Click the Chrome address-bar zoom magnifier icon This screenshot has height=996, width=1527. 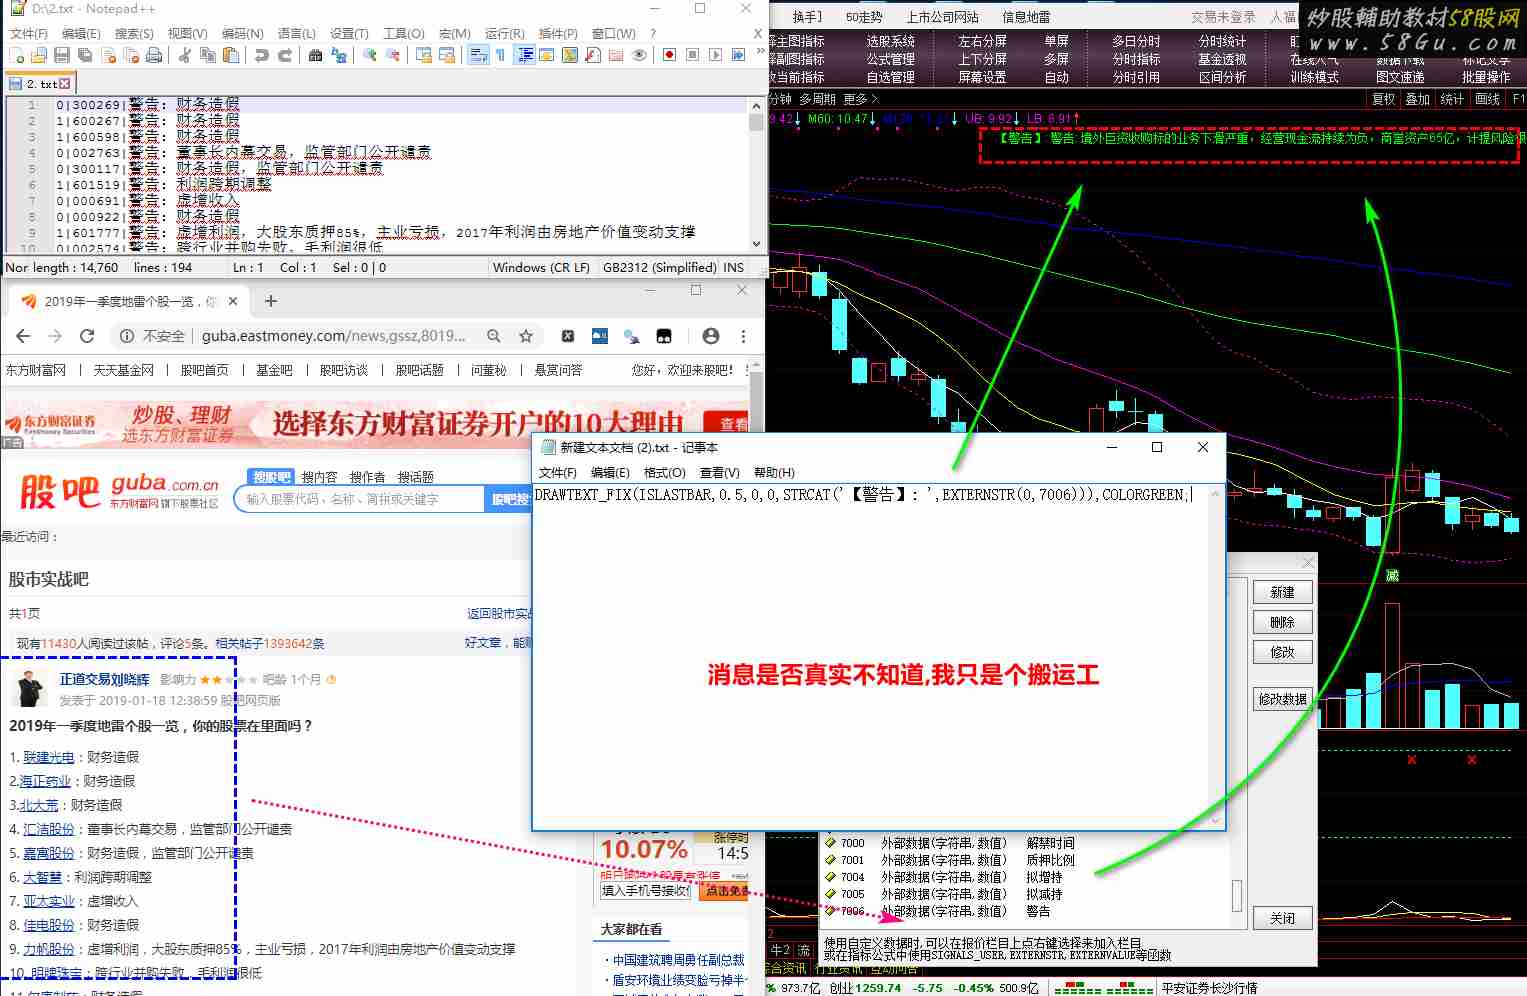tap(494, 336)
